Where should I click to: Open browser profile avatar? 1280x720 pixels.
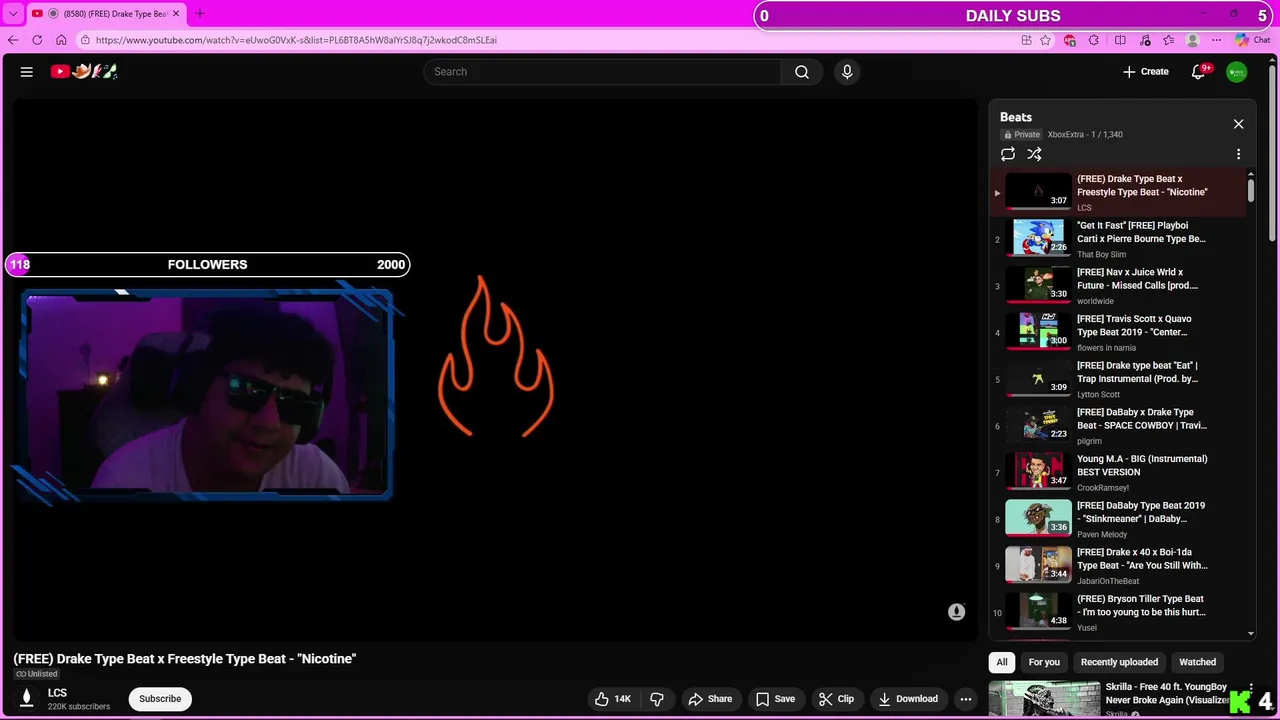coord(1192,40)
